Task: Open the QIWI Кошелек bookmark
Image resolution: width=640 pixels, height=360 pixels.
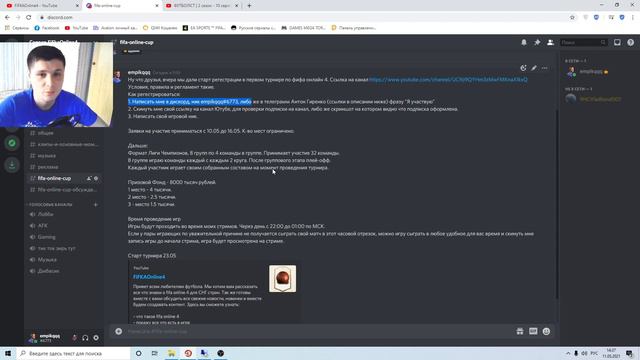Action: coord(160,28)
